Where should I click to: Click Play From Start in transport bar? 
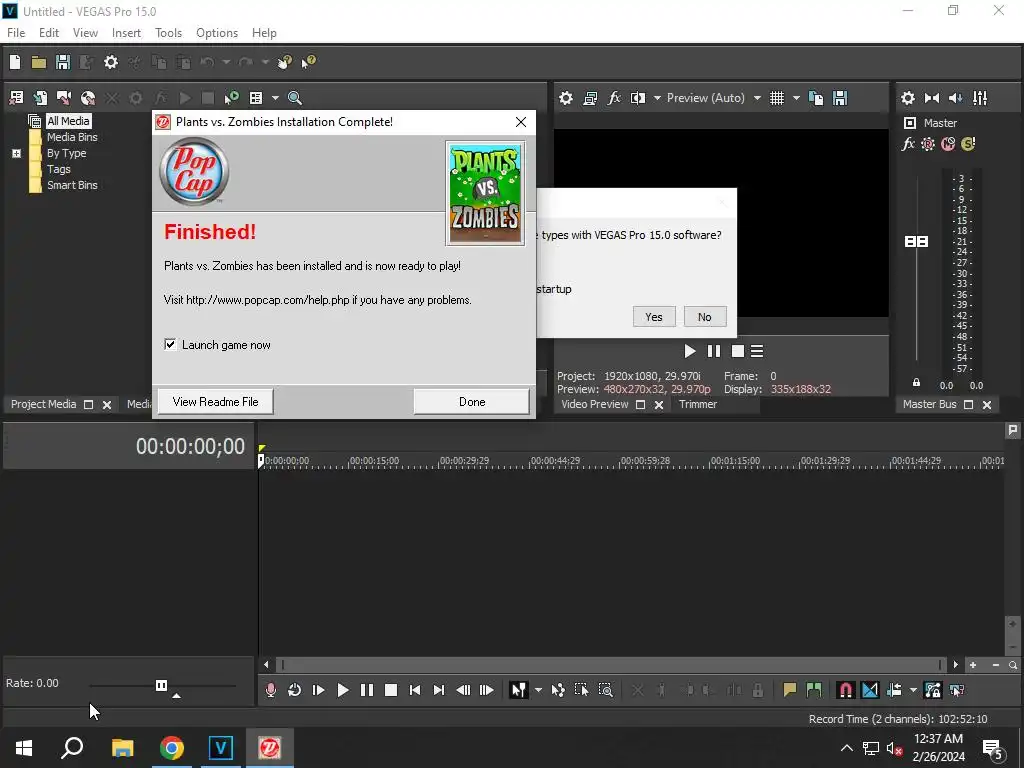click(319, 690)
